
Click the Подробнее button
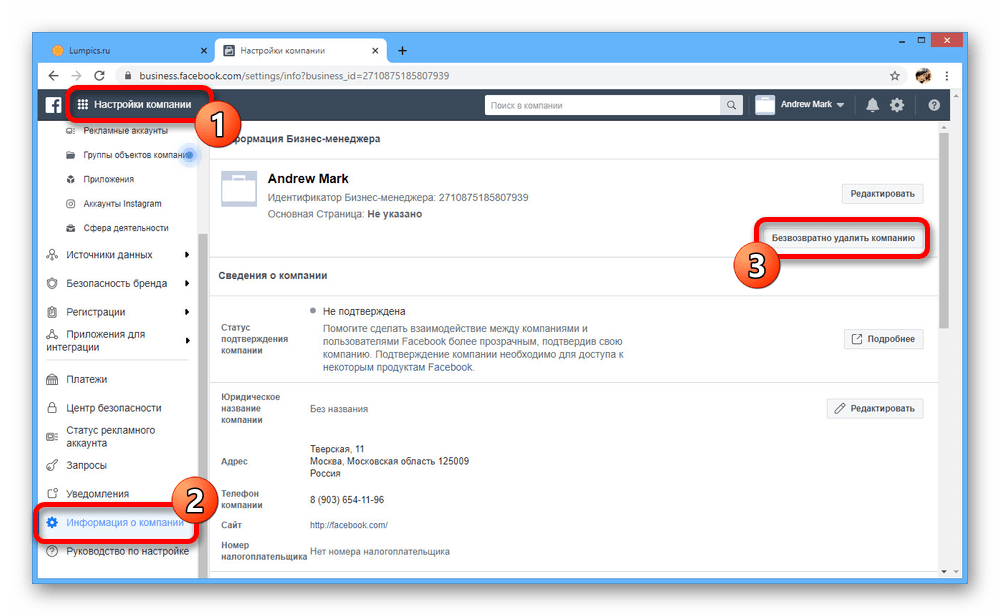pyautogui.click(x=883, y=339)
